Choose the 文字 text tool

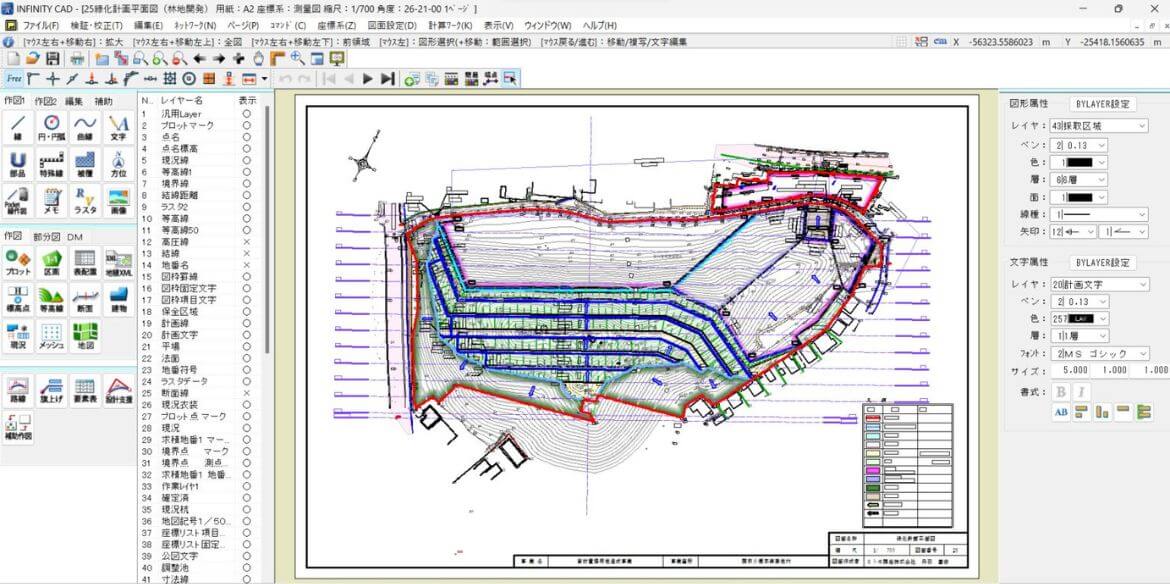click(x=118, y=126)
